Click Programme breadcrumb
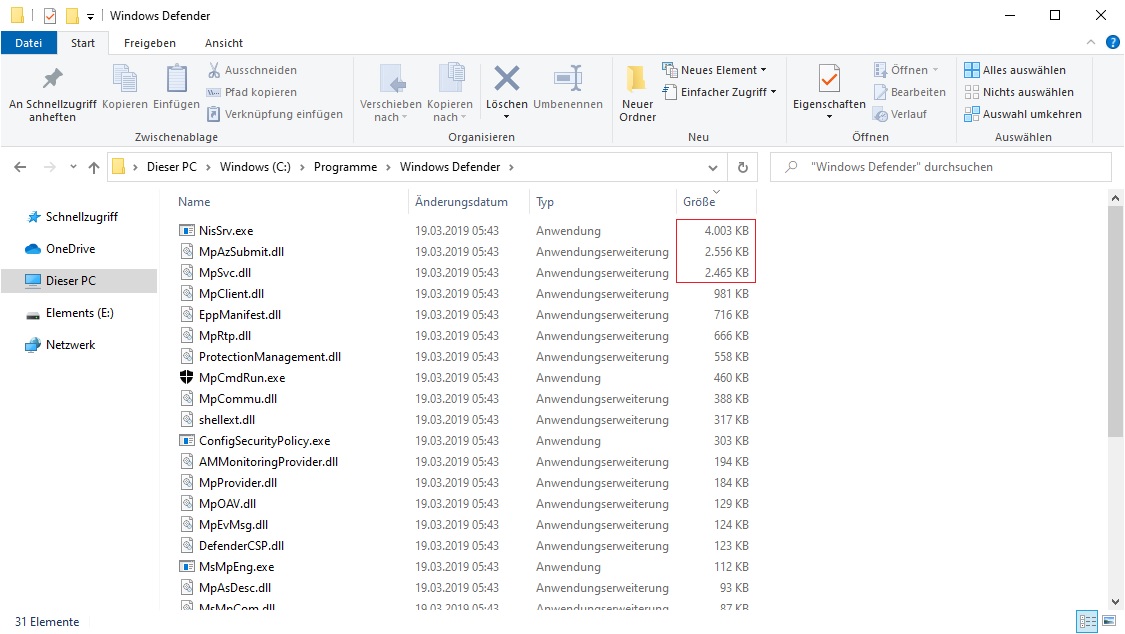 click(345, 167)
